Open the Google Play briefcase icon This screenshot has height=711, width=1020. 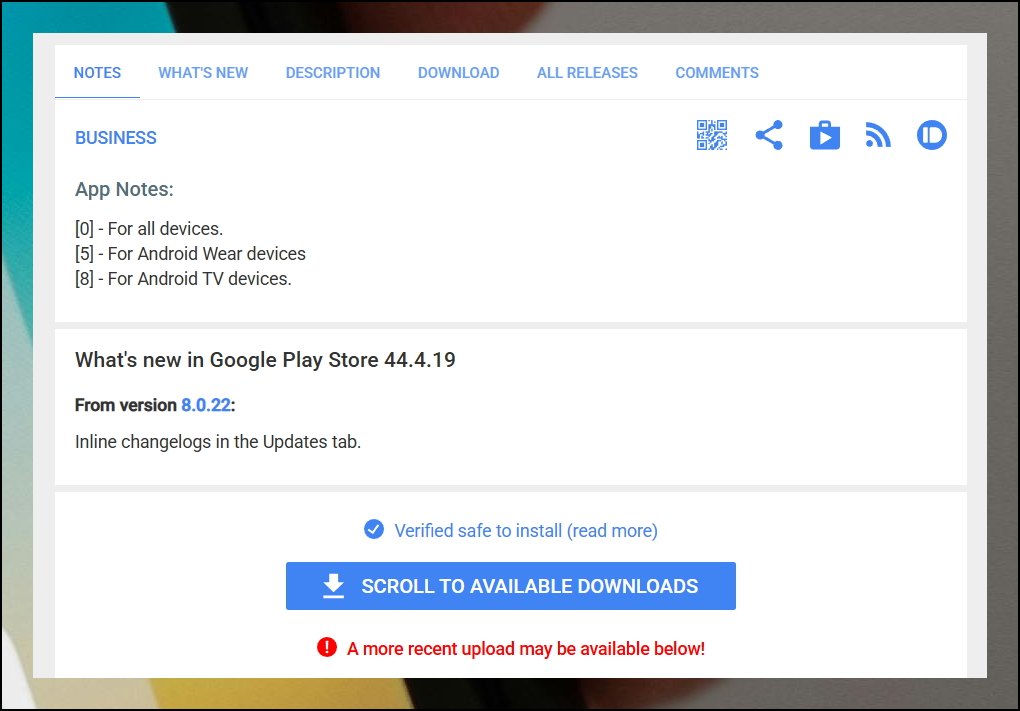[825, 135]
